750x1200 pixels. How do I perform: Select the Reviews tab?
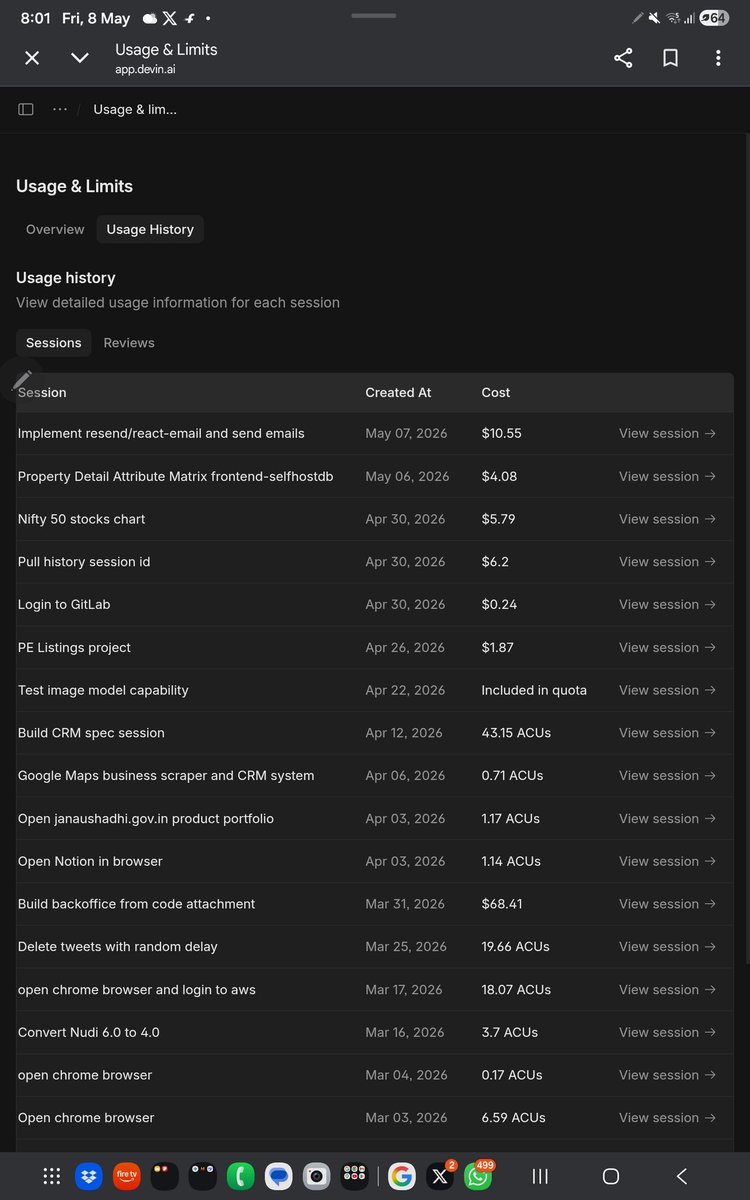[129, 343]
